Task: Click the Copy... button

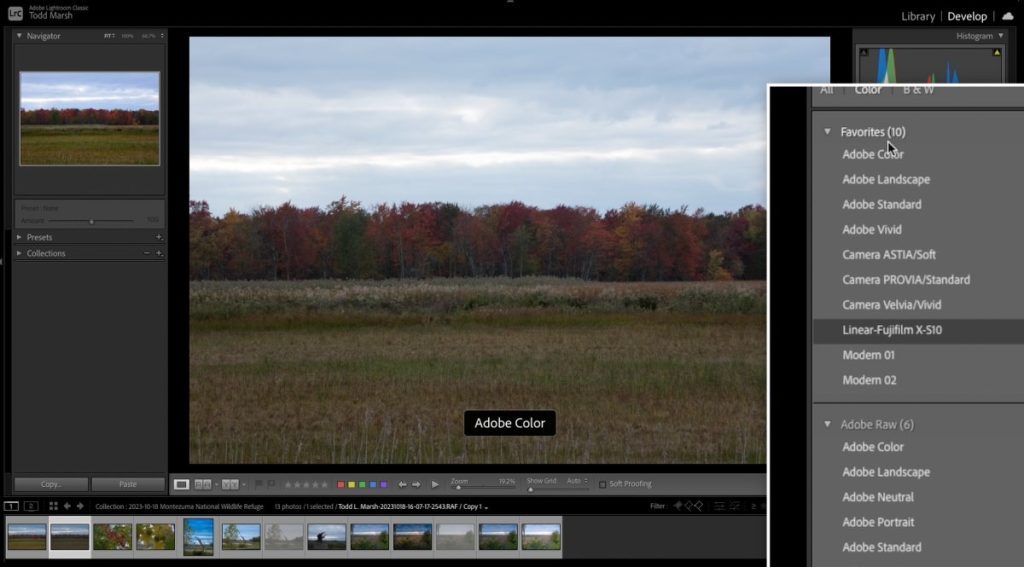Action: [x=51, y=484]
